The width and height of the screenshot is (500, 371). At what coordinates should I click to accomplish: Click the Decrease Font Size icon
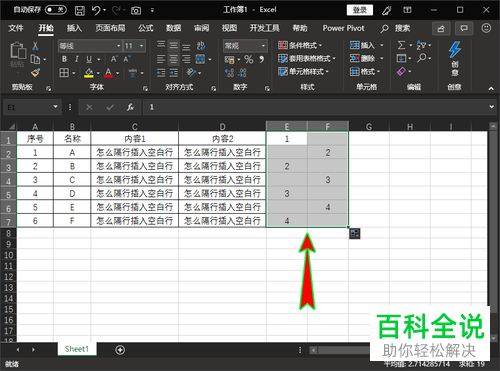click(127, 59)
